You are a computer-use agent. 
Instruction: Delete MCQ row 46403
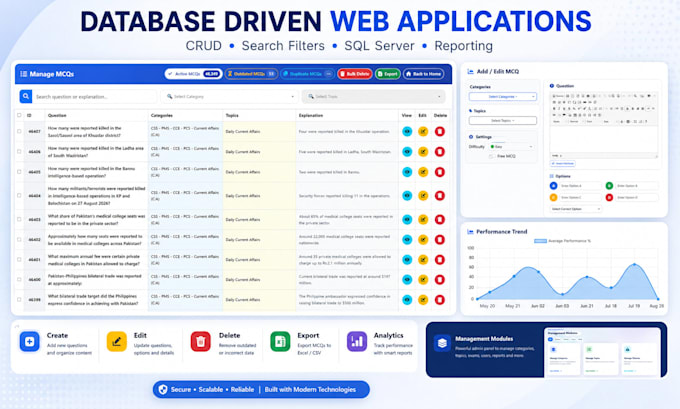pyautogui.click(x=440, y=219)
